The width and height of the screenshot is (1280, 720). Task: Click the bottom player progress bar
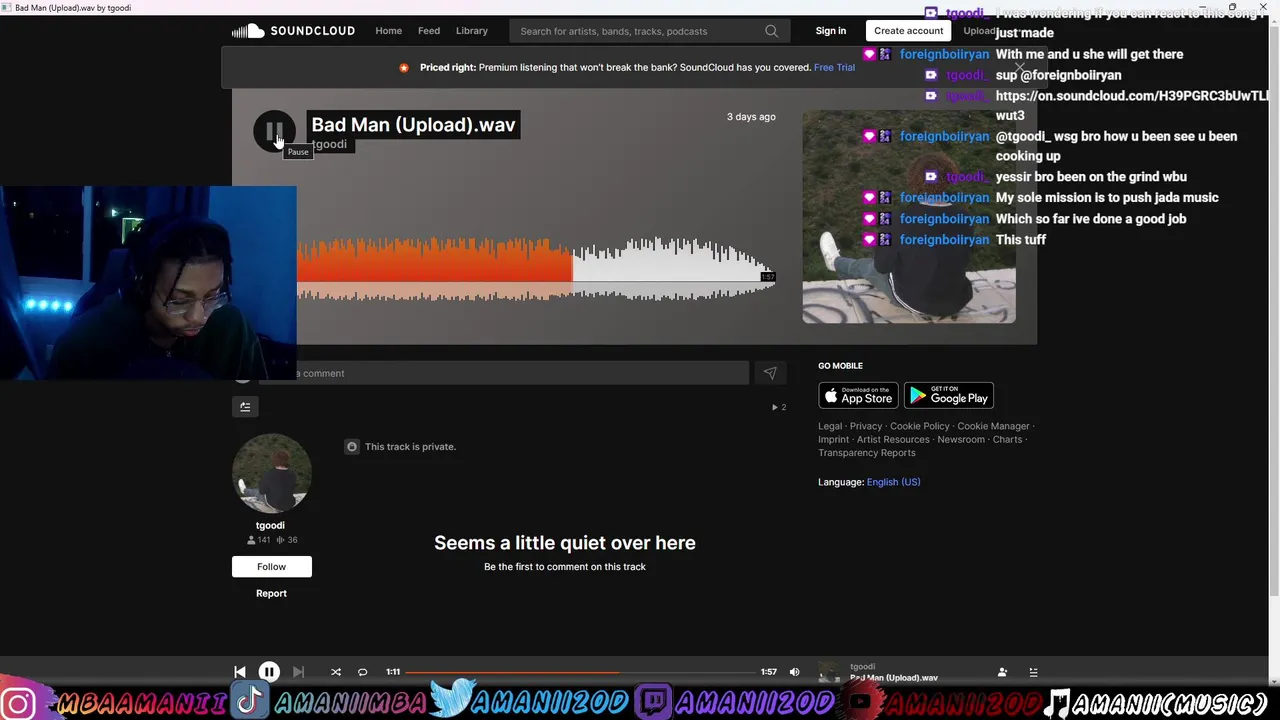(x=581, y=672)
